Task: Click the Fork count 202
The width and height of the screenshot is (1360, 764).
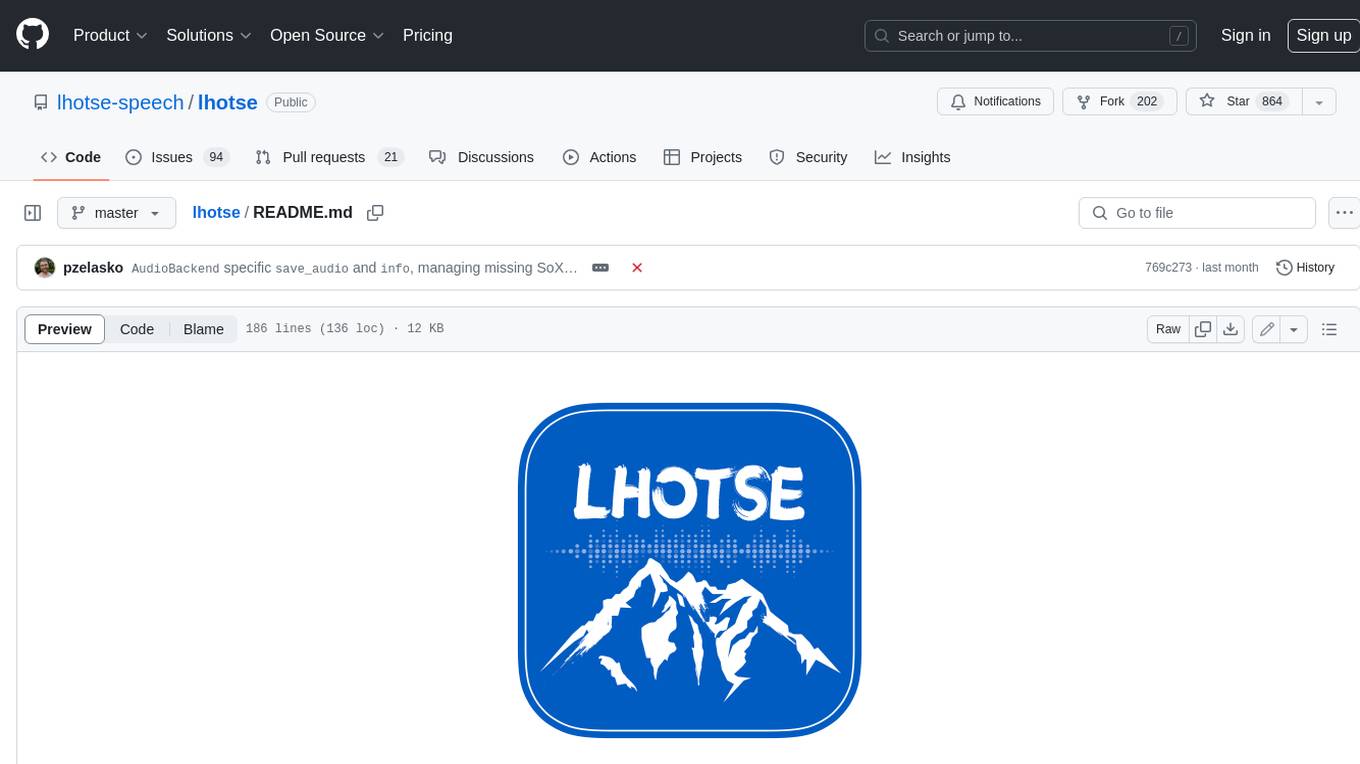Action: click(x=1147, y=102)
